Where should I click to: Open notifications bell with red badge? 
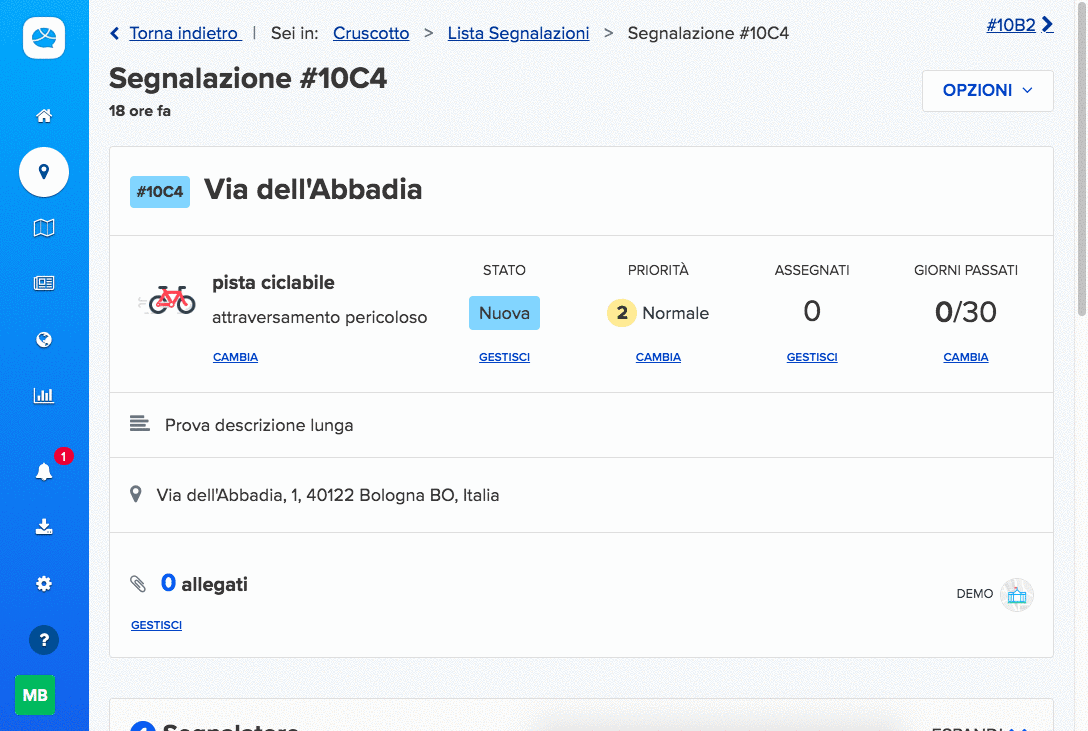(44, 472)
